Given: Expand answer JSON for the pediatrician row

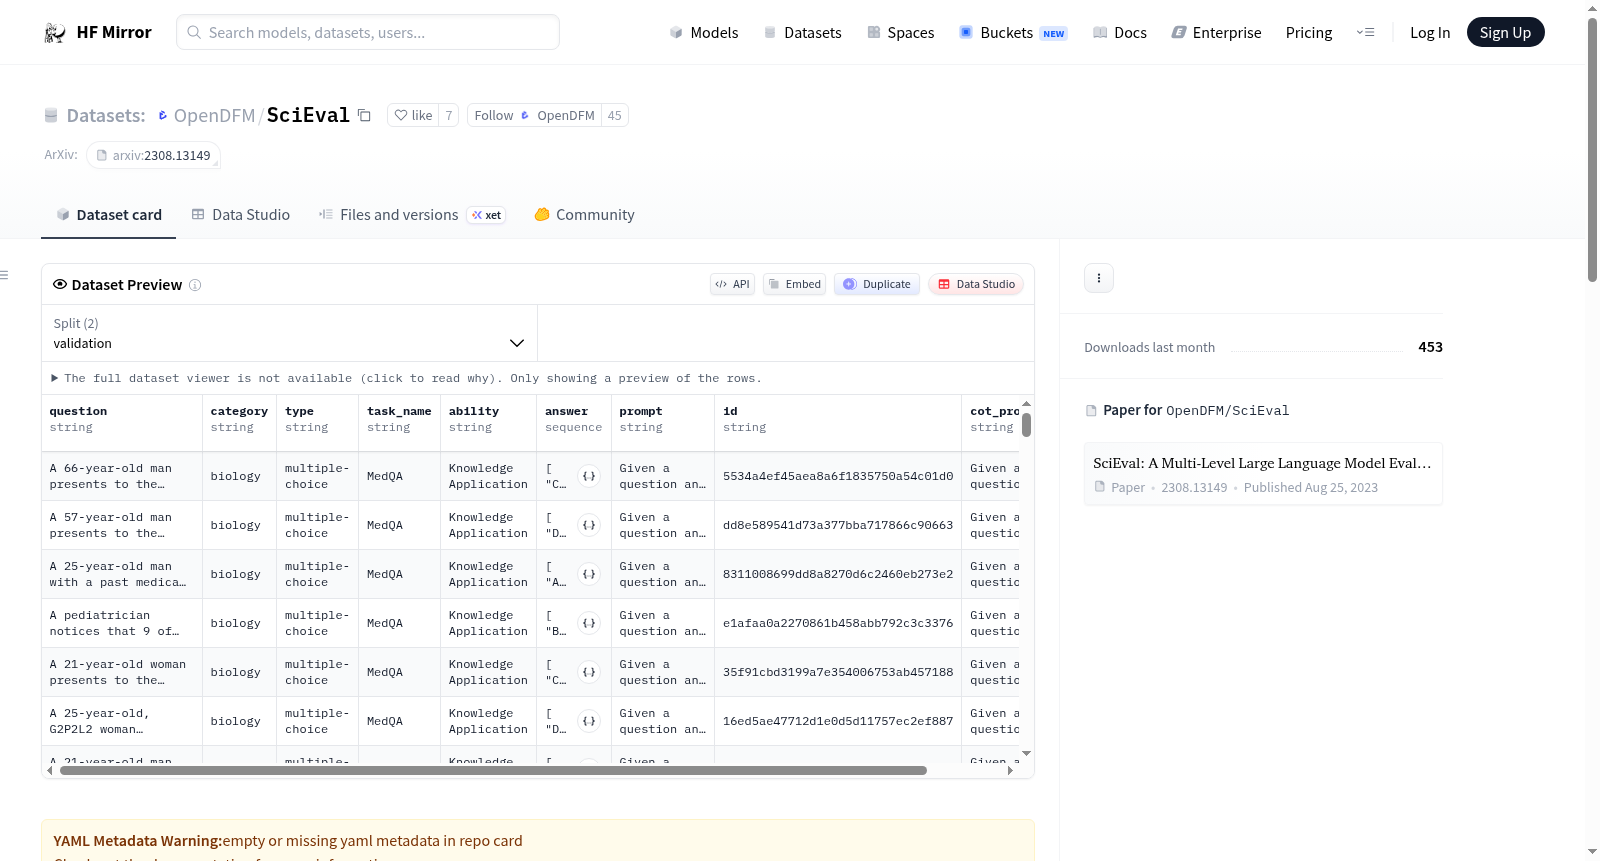Looking at the screenshot, I should (x=589, y=623).
